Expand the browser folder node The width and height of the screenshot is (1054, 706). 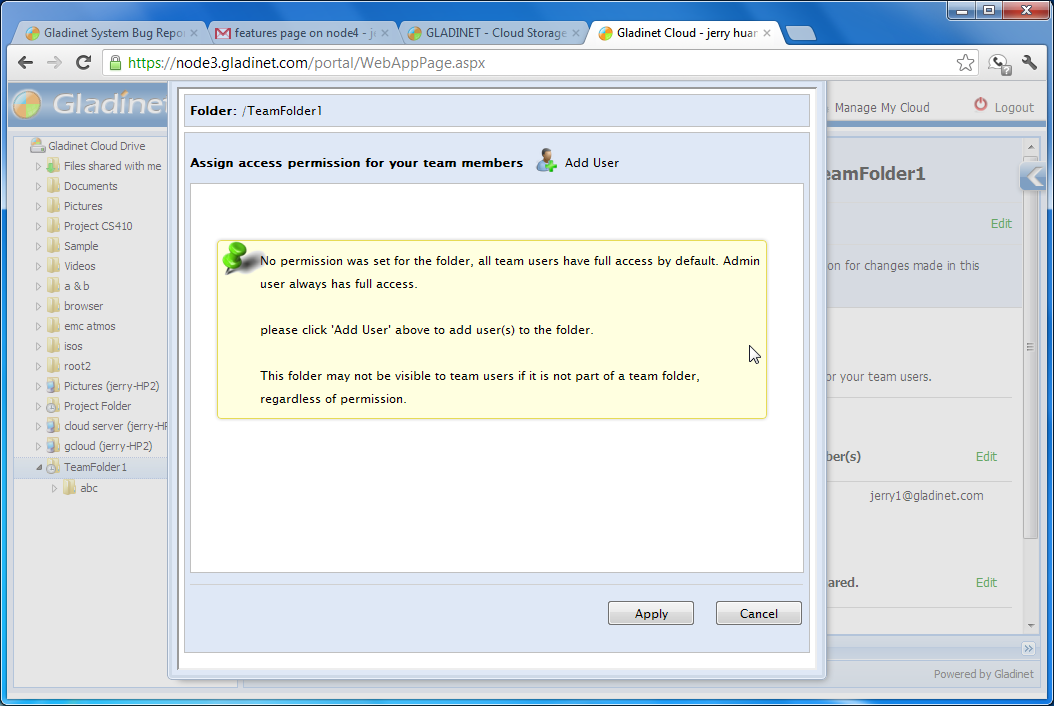pyautogui.click(x=38, y=307)
